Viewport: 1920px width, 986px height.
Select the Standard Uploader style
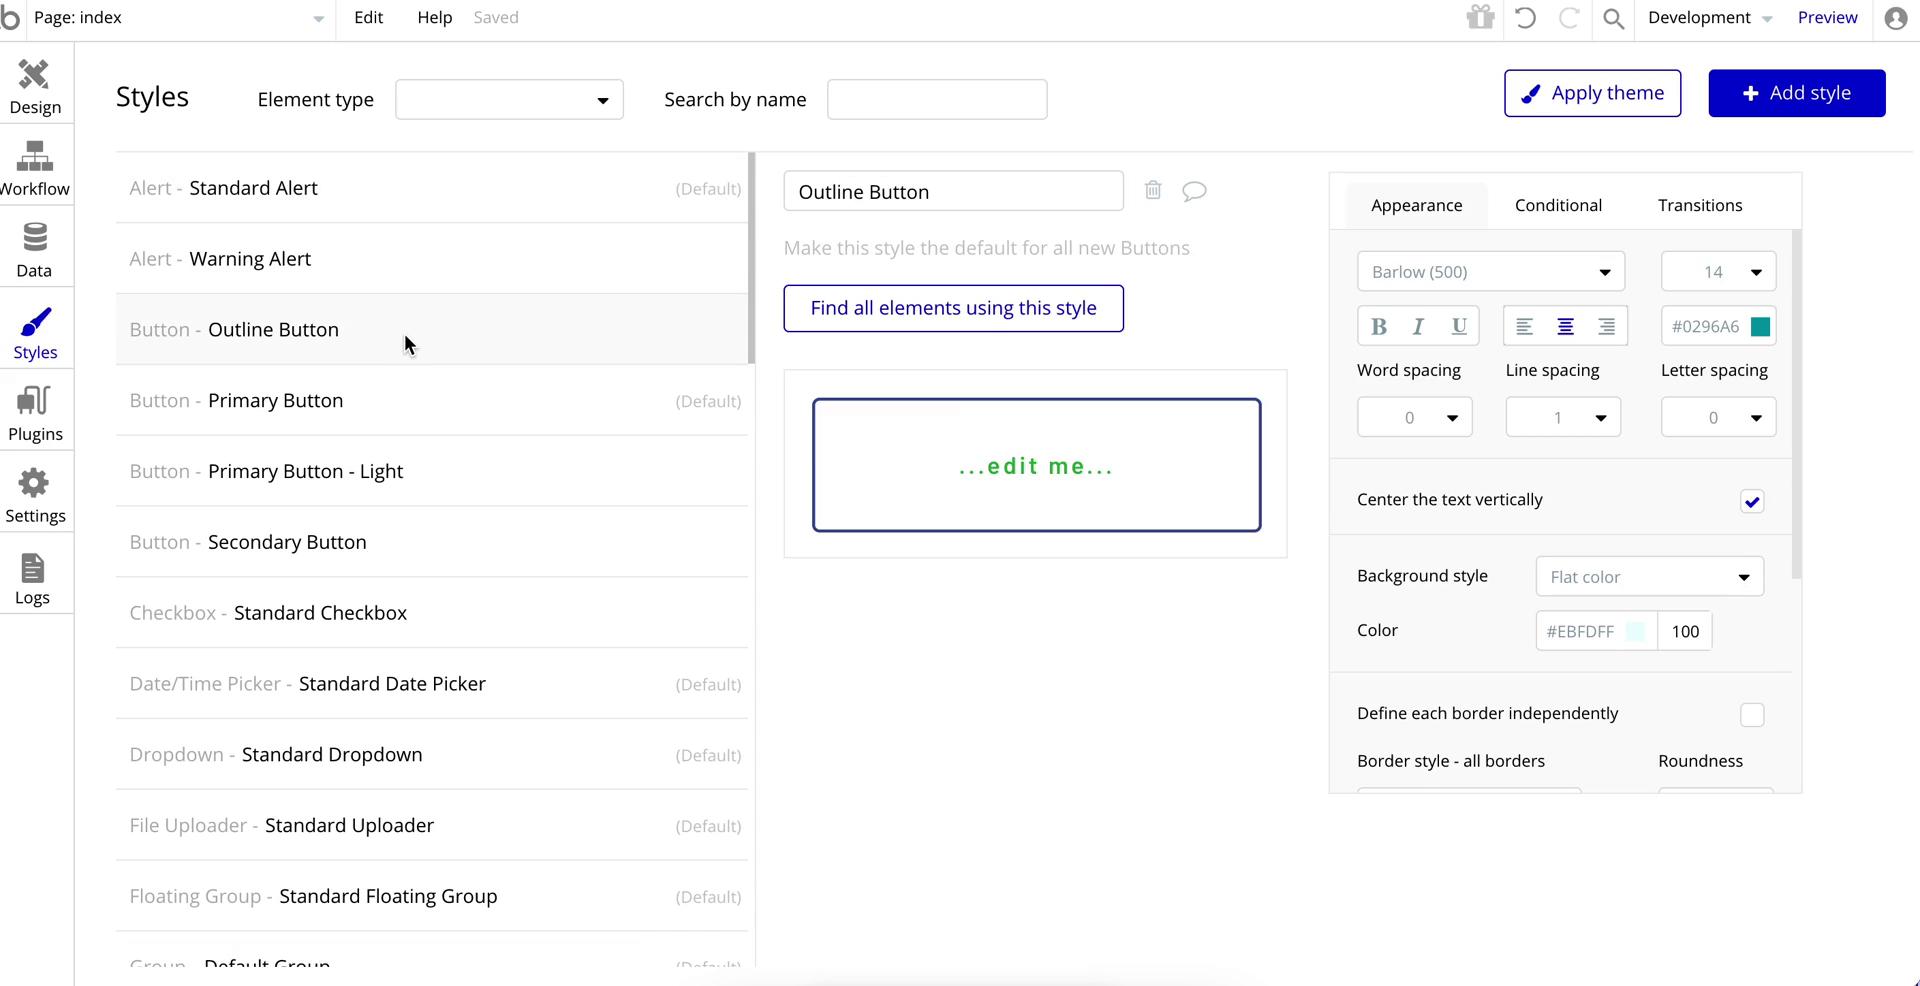click(432, 826)
